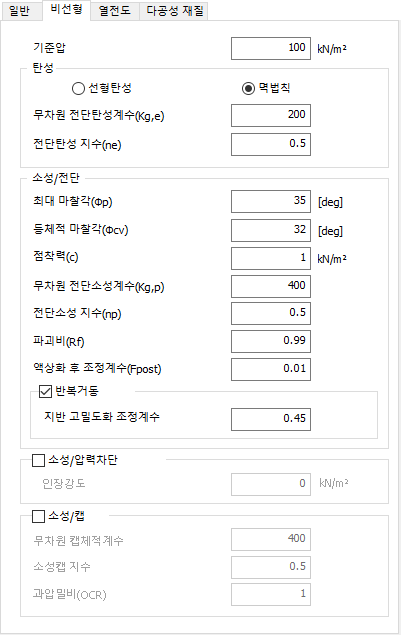The width and height of the screenshot is (401, 635).
Task: Check the 소성/캡 option
Action: (x=38, y=516)
